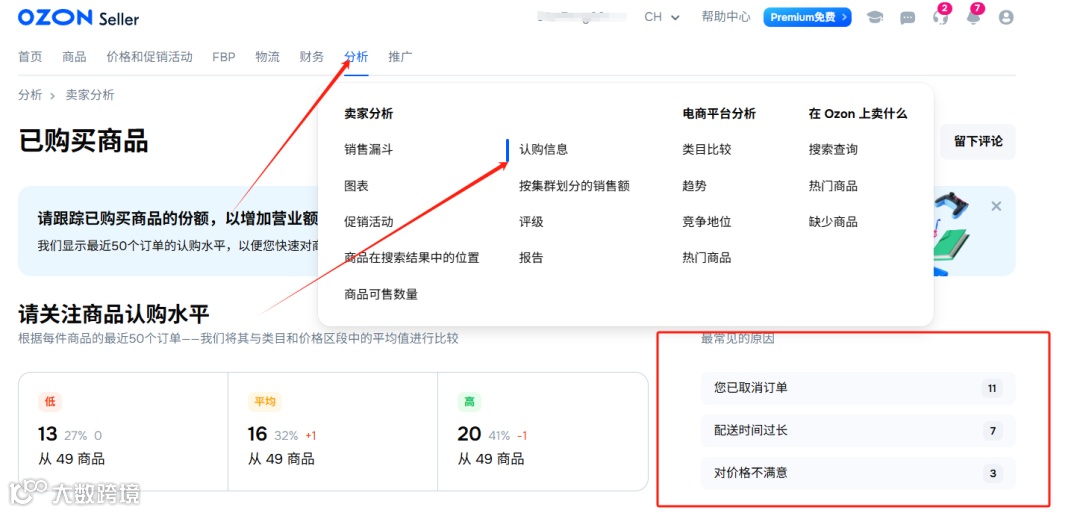
Task: Open the 推广 navigation tab
Action: click(400, 57)
